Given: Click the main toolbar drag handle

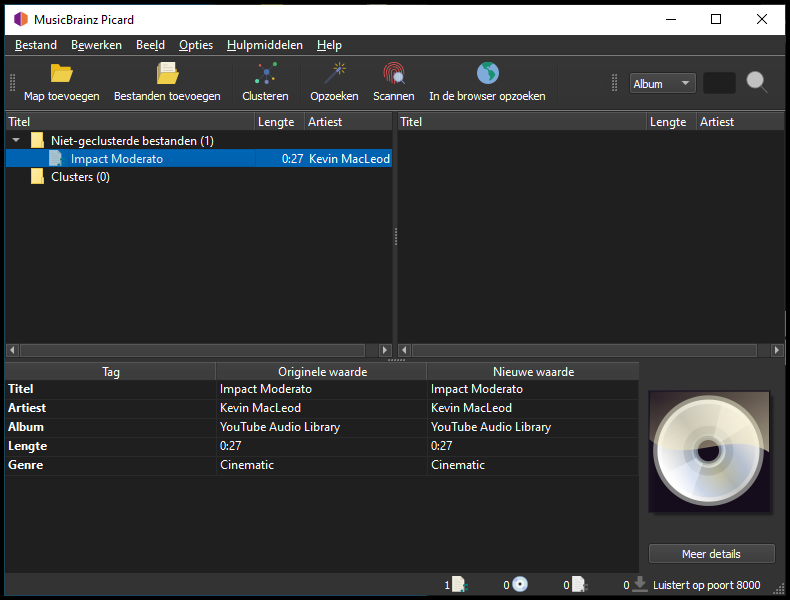Looking at the screenshot, I should pyautogui.click(x=13, y=83).
